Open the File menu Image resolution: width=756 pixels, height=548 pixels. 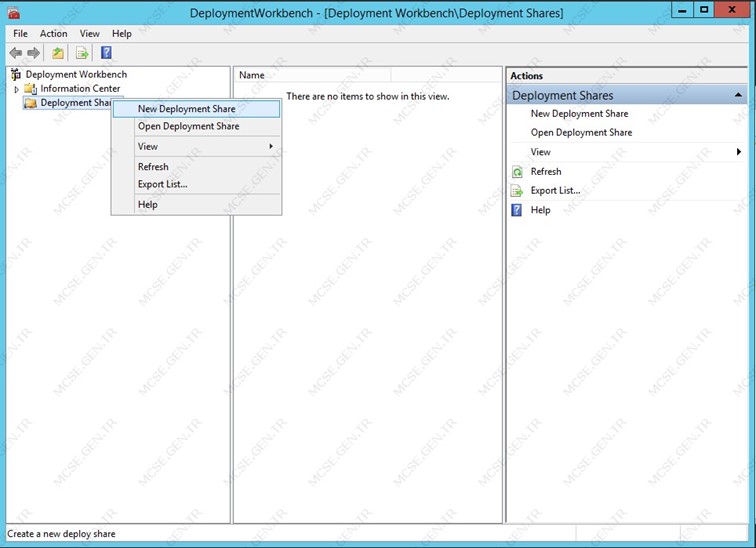pos(20,33)
